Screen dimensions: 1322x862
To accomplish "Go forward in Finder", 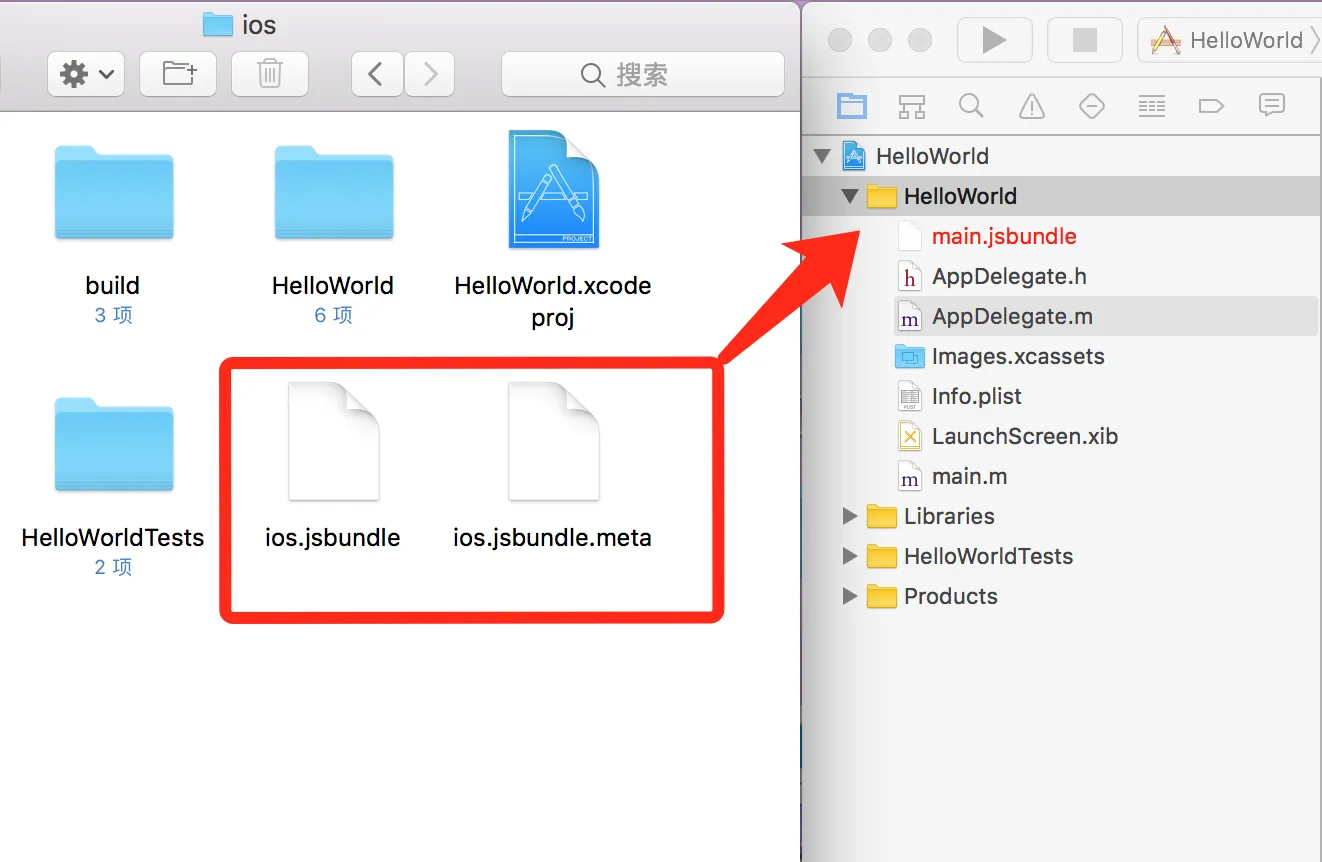I will pyautogui.click(x=430, y=74).
